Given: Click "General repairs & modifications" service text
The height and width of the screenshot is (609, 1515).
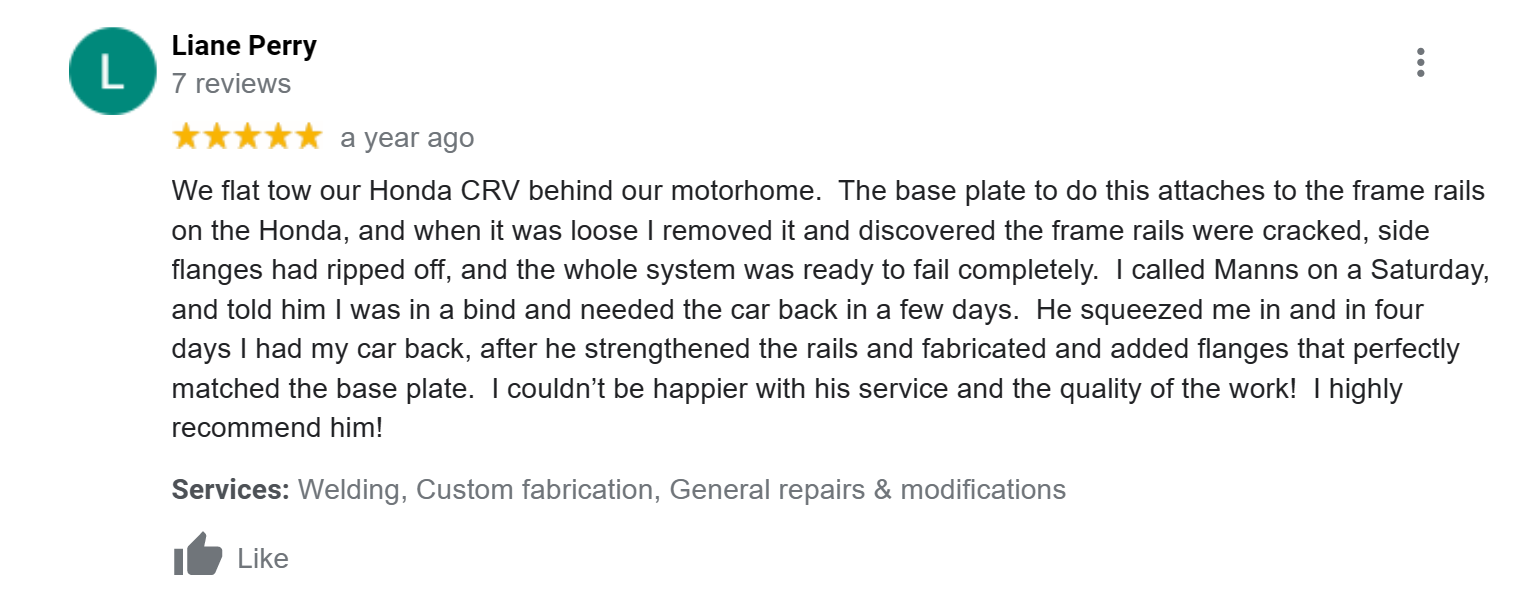Looking at the screenshot, I should [x=867, y=490].
